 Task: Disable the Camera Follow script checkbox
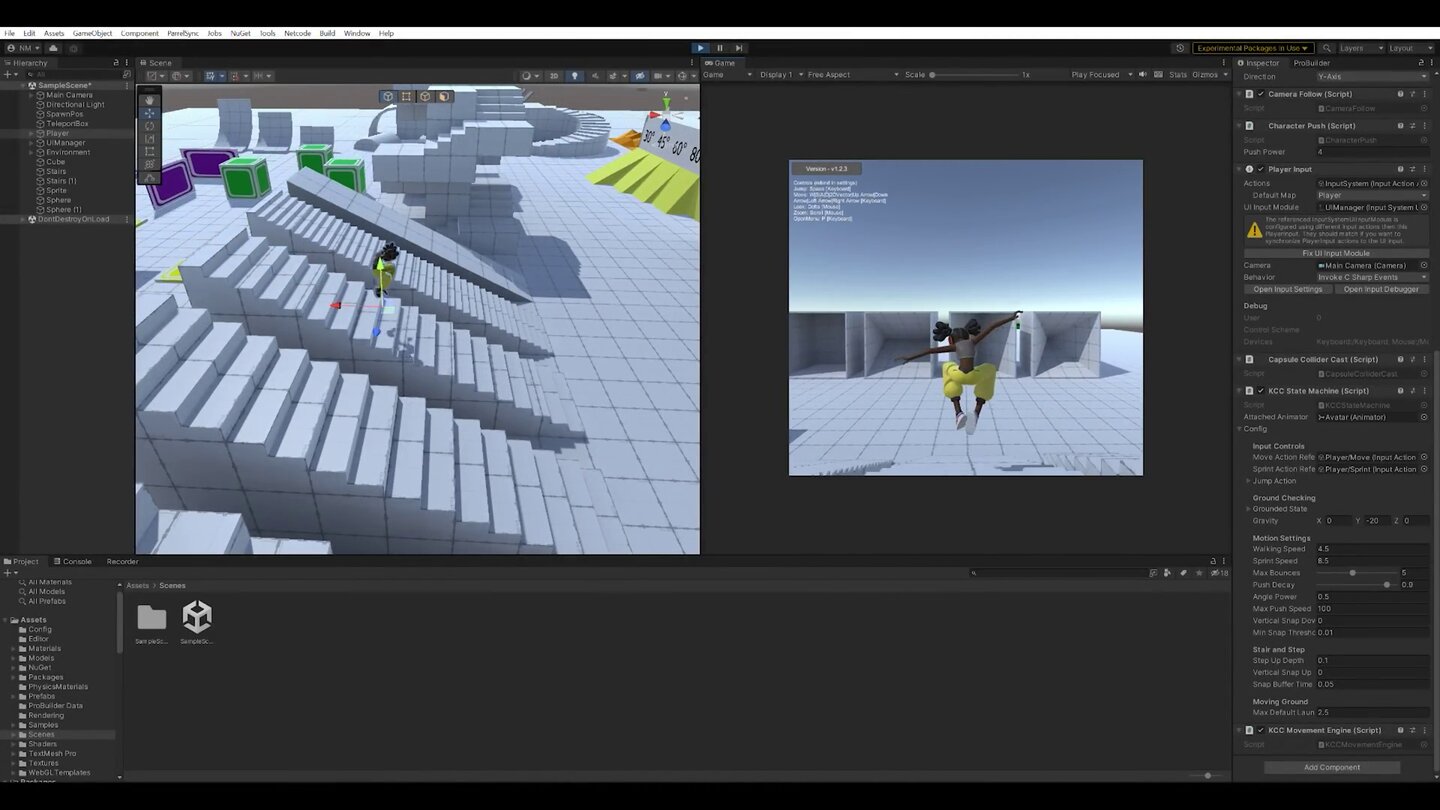click(x=1260, y=94)
